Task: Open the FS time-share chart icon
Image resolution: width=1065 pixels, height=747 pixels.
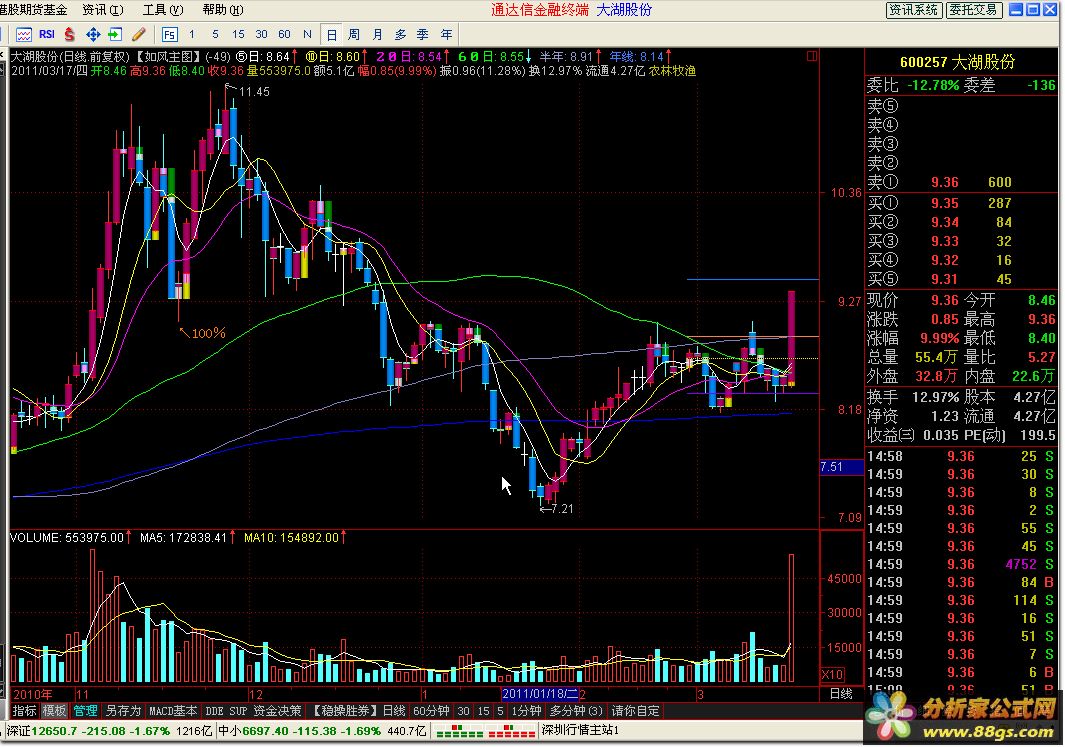Action: tap(169, 35)
